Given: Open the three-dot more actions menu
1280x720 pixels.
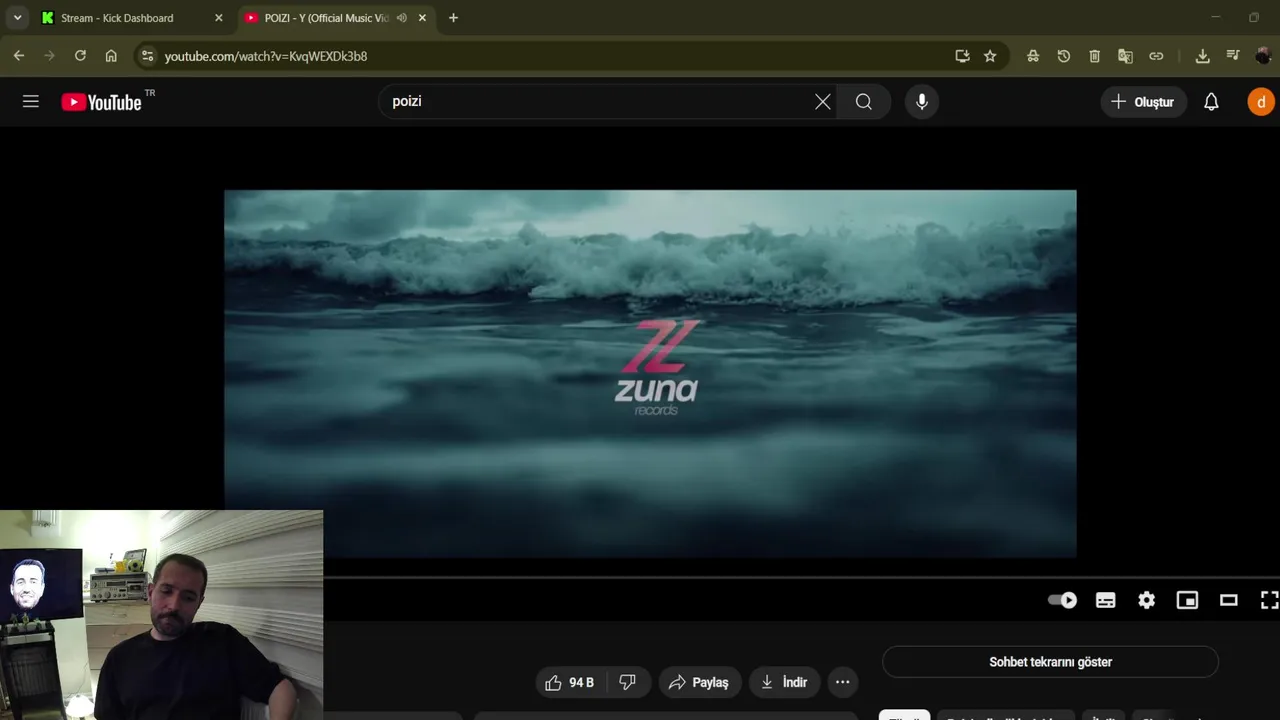Looking at the screenshot, I should 843,682.
